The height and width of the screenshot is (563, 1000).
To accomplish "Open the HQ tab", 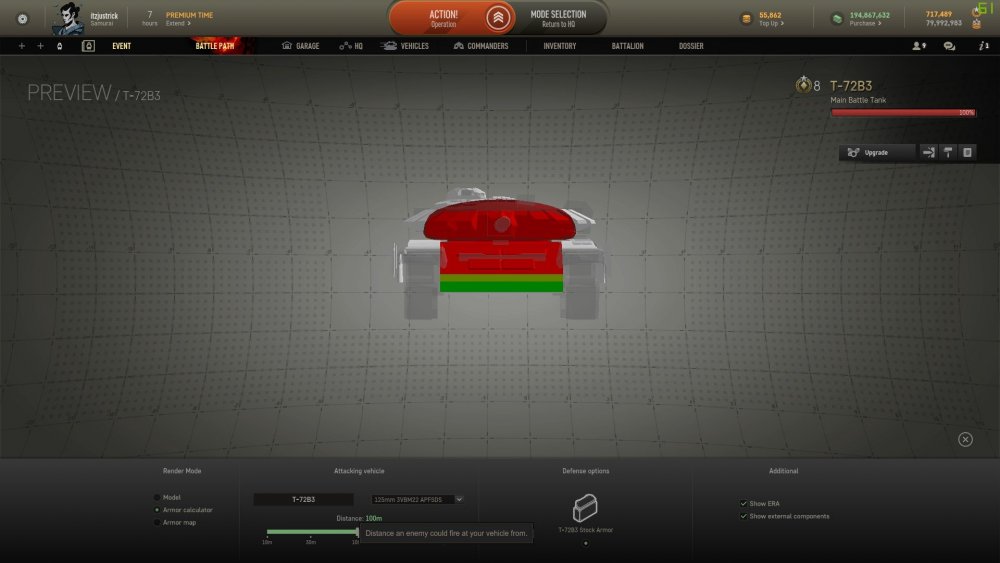I will [351, 46].
